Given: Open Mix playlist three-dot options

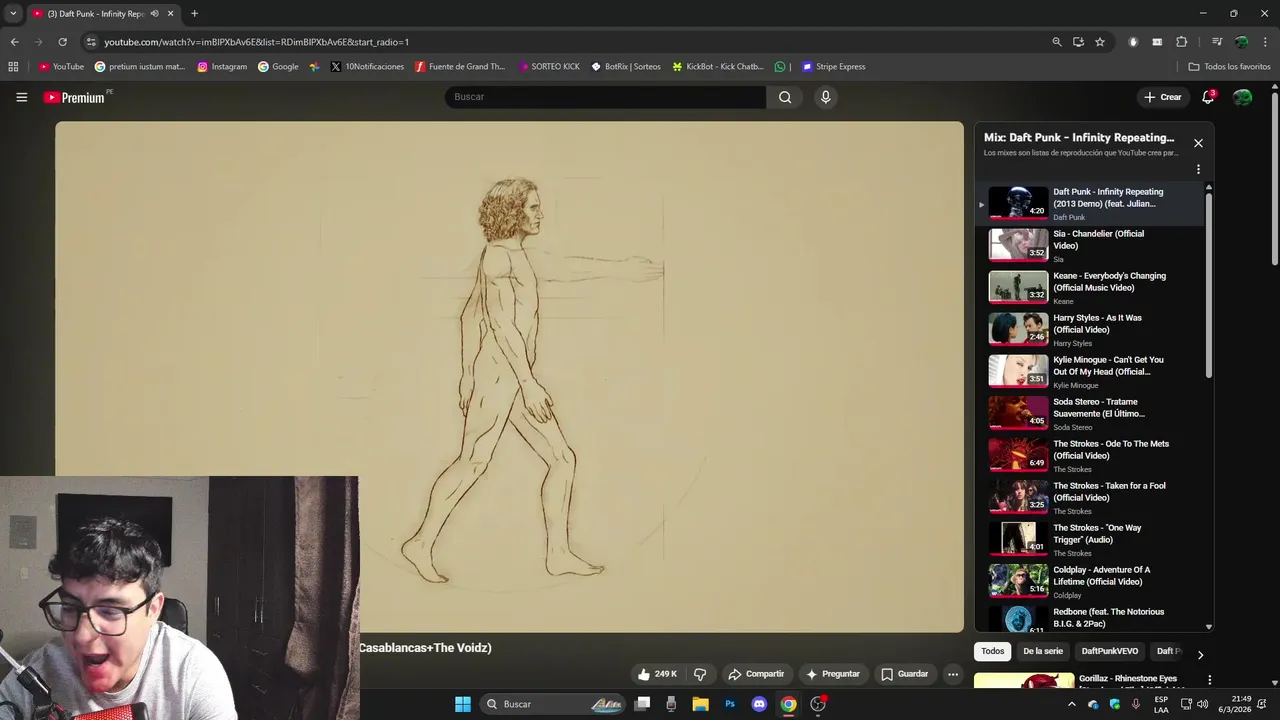Looking at the screenshot, I should (x=1198, y=170).
